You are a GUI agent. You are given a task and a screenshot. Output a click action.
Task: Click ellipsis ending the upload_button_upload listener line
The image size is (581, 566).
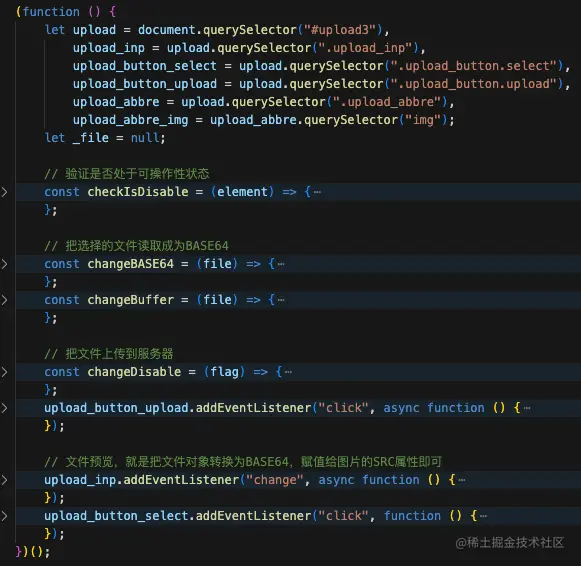[x=527, y=408]
